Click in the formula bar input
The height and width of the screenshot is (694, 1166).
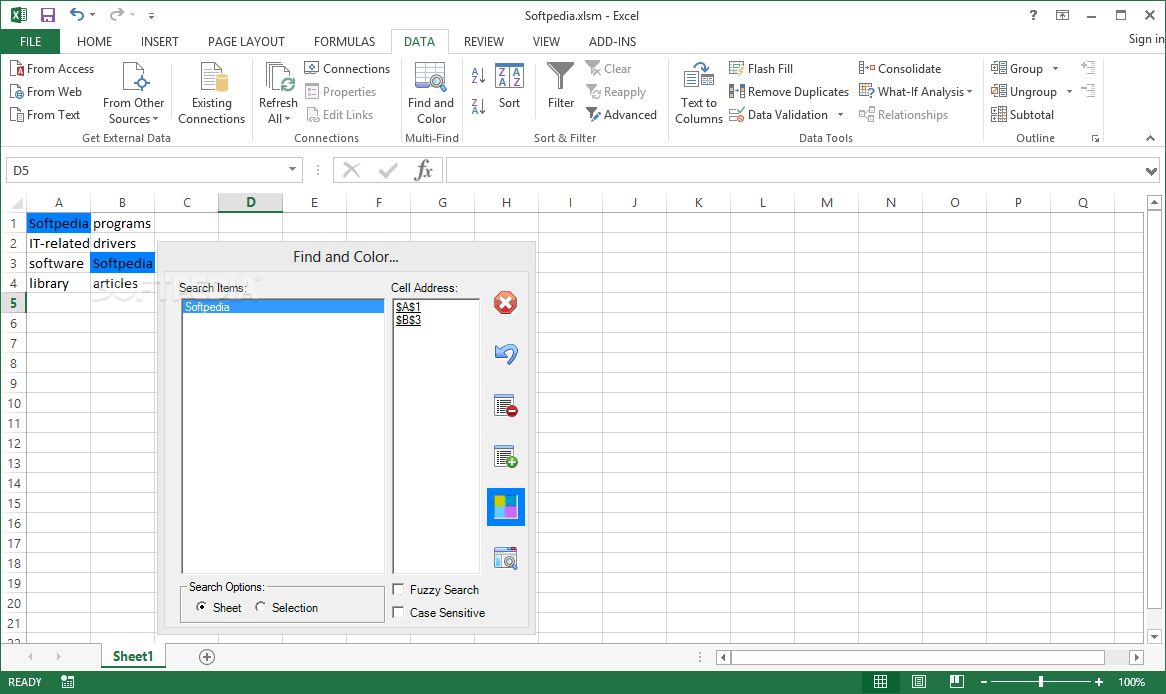pos(794,170)
